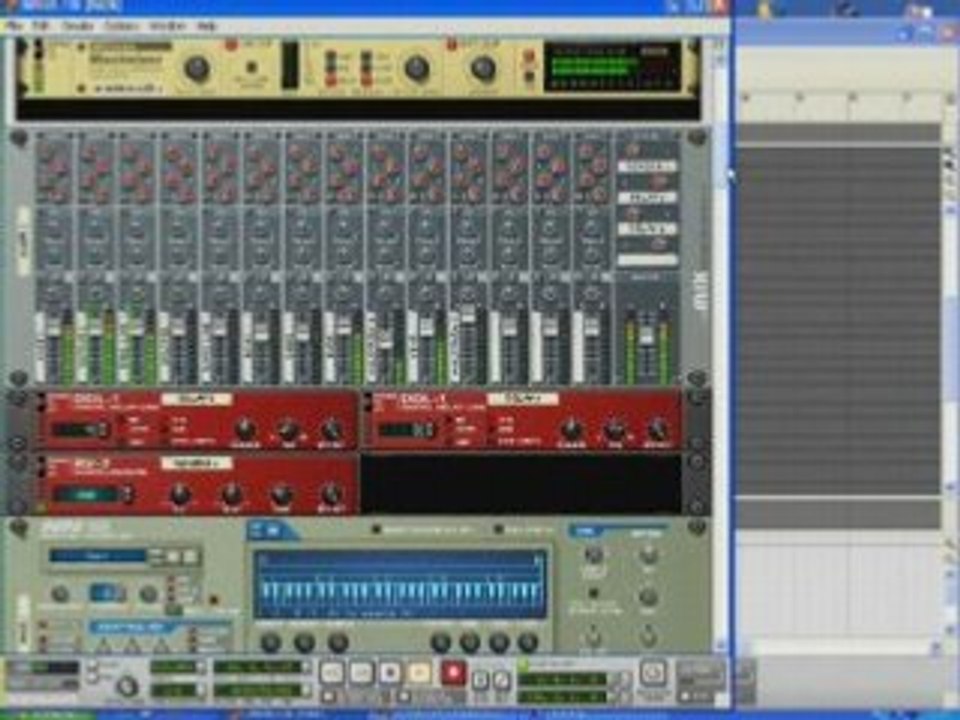Click the Dr. REX save patch button
960x720 pixels.
(192, 557)
